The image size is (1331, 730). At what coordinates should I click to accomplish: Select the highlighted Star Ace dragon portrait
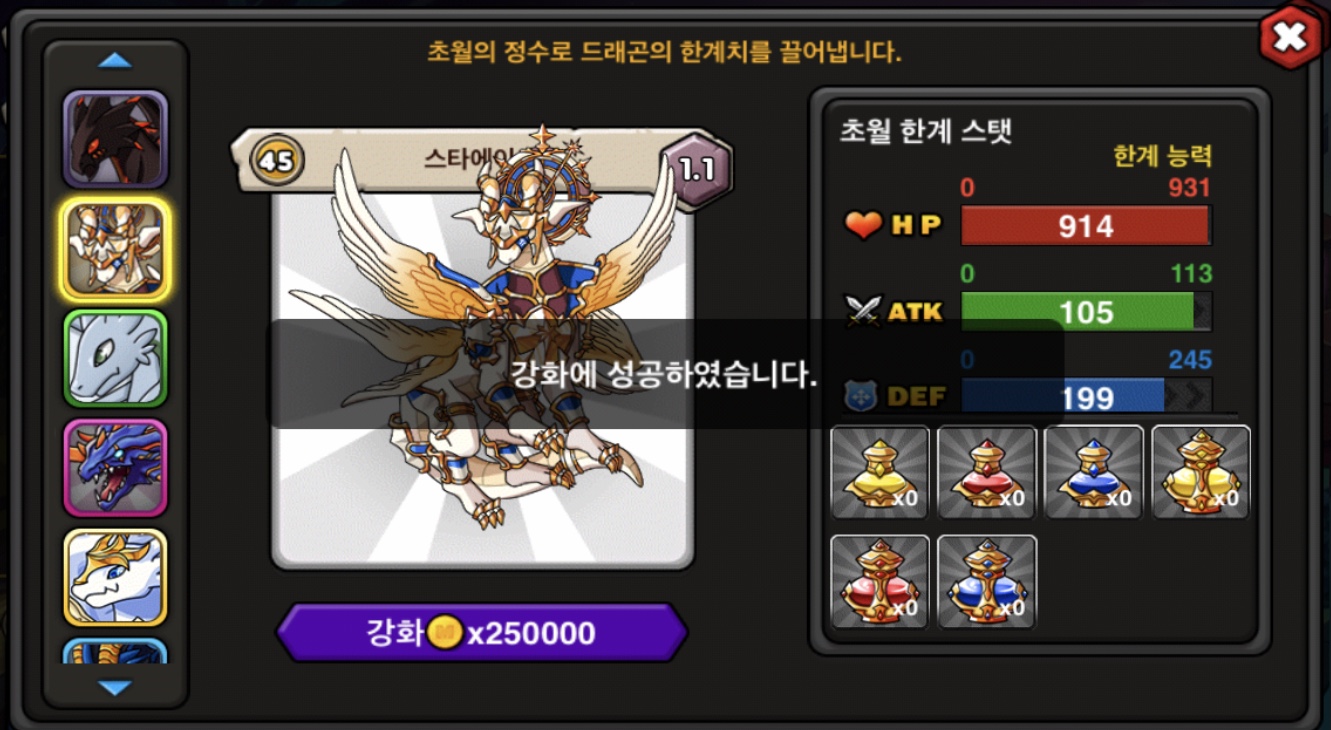116,249
